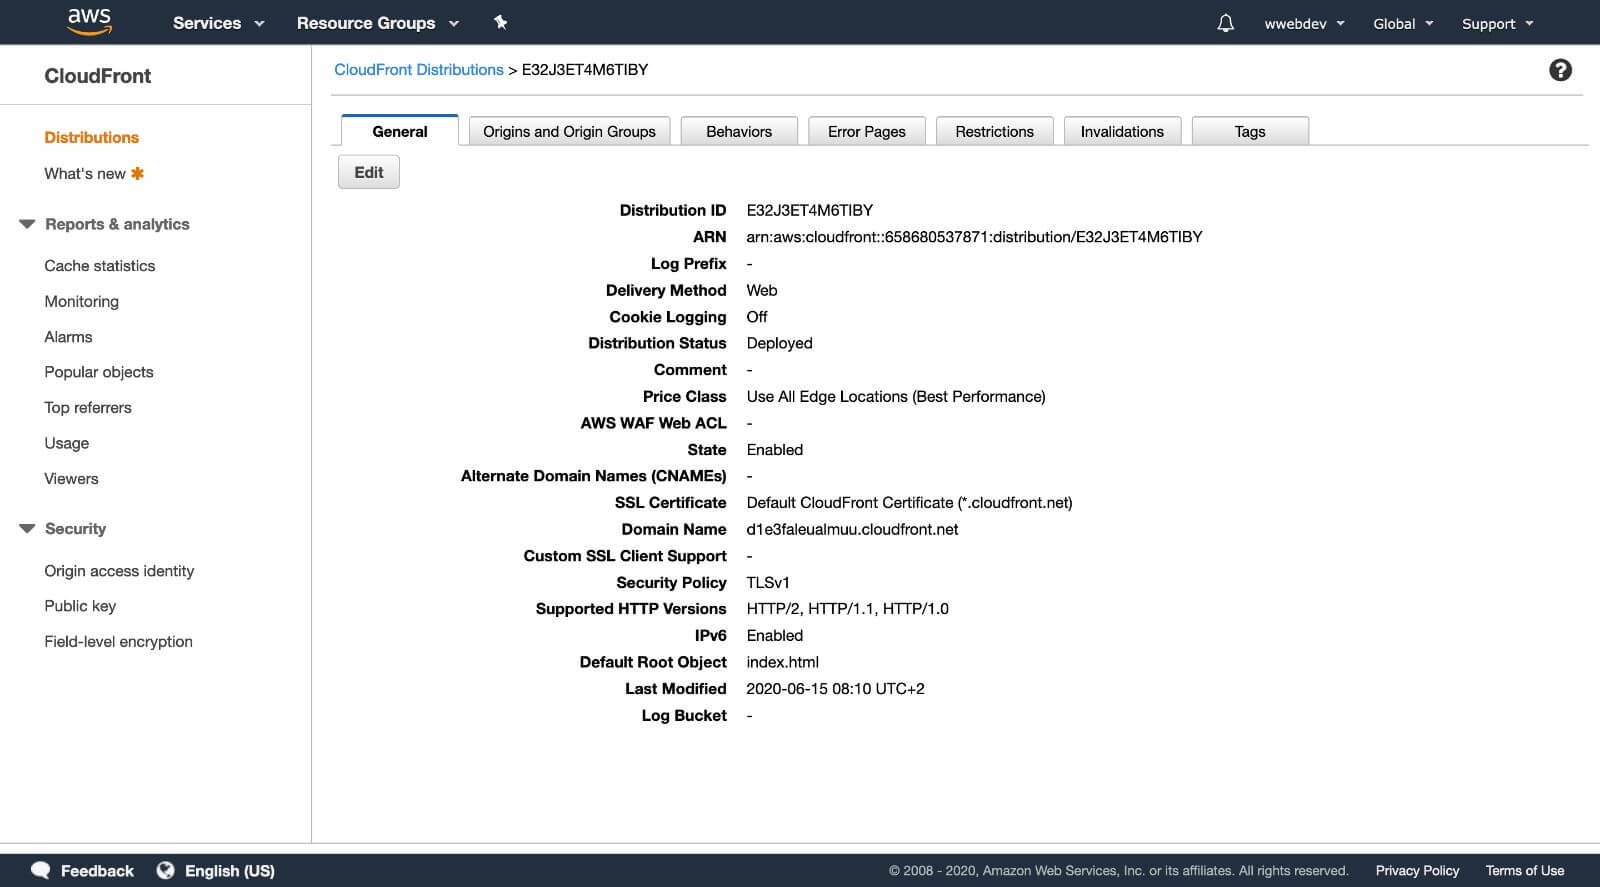
Task: Click the ARN value text
Action: (974, 237)
